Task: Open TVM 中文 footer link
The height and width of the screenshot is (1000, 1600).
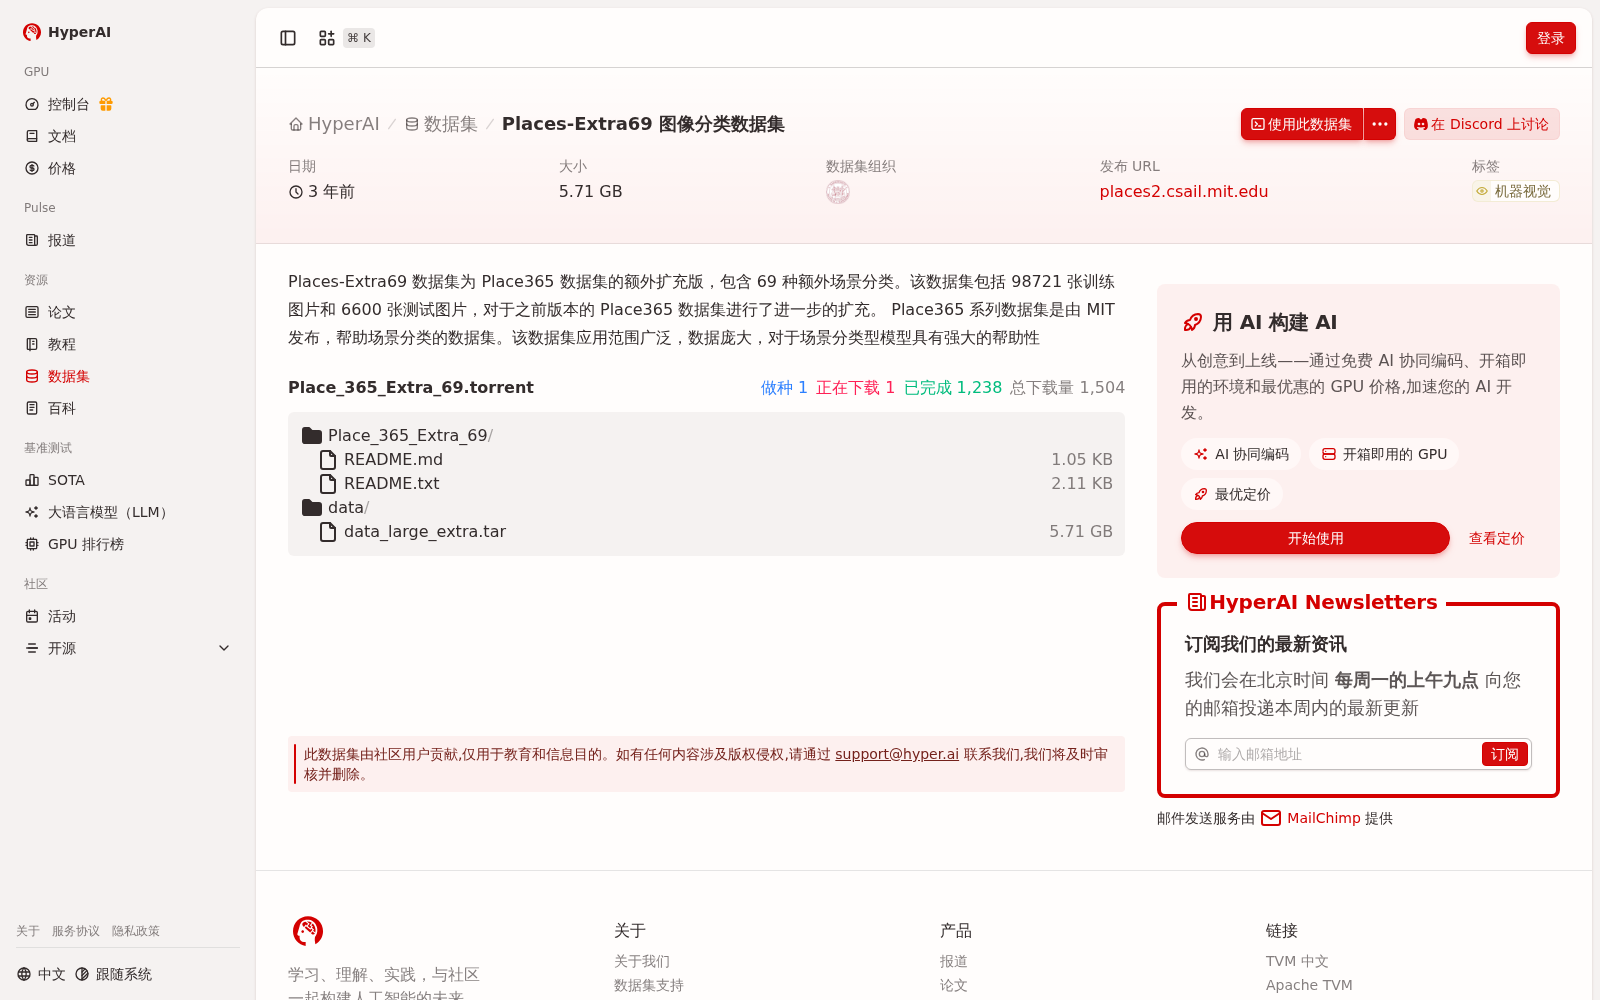Action: tap(1297, 961)
